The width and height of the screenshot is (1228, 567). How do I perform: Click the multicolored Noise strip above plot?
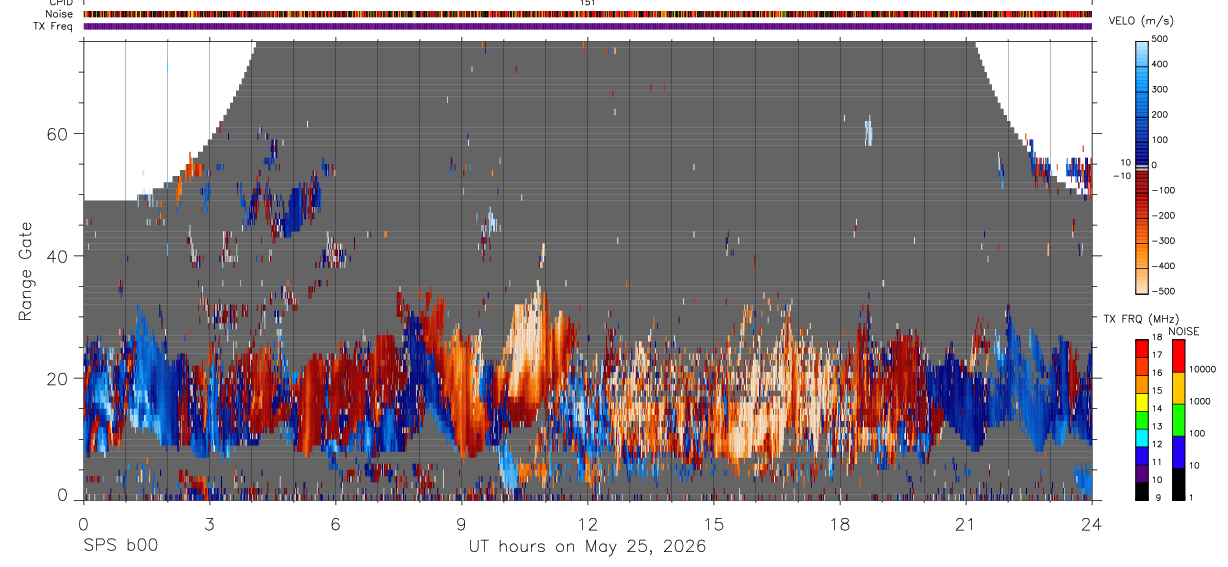click(588, 15)
